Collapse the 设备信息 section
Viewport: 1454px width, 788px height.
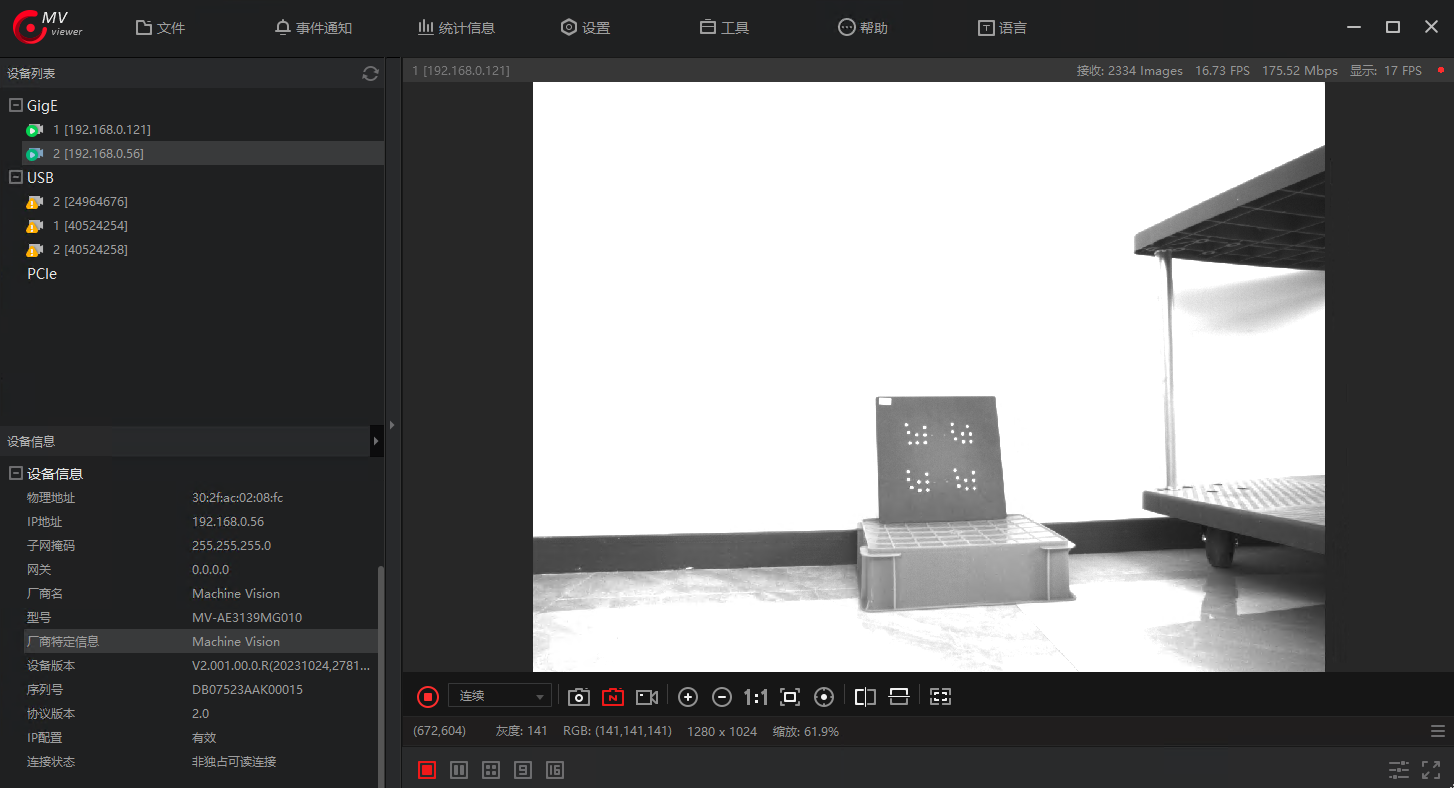14,473
